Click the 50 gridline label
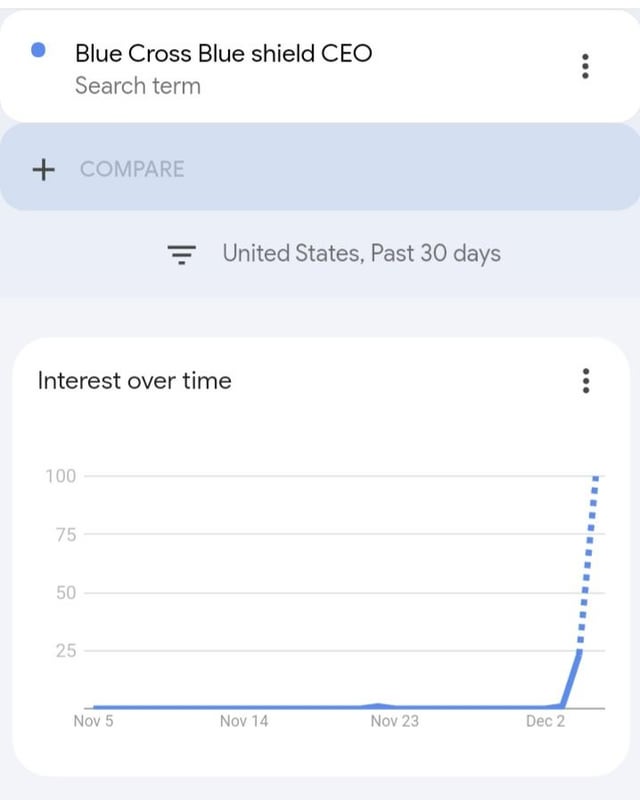This screenshot has height=800, width=640. pos(64,593)
